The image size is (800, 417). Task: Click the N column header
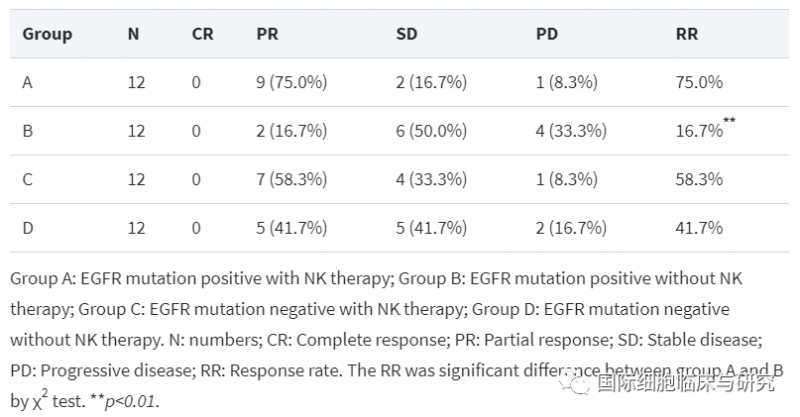[133, 34]
